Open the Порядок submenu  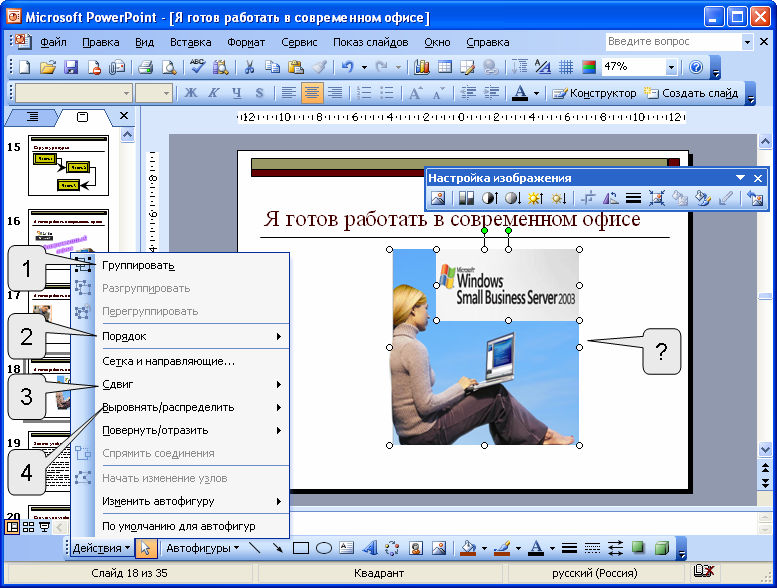point(180,336)
